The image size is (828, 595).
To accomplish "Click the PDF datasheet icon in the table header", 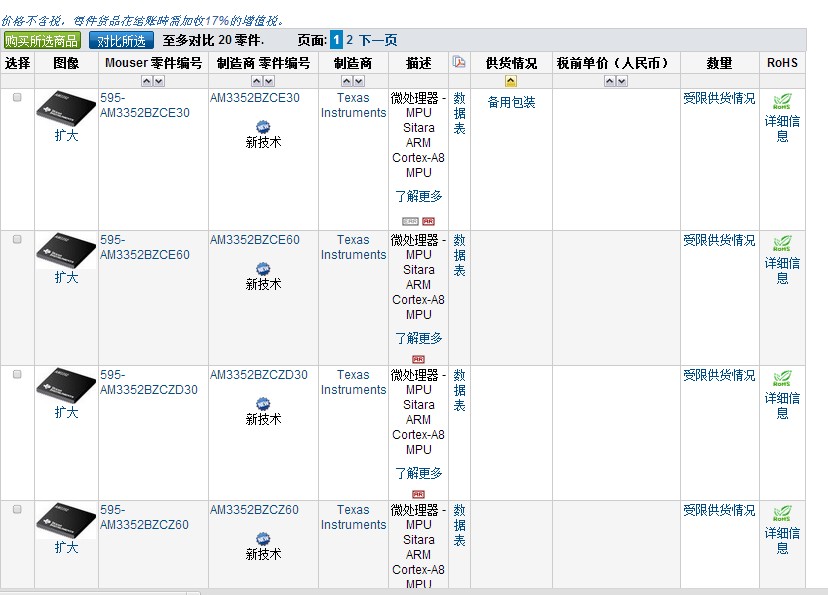I will (459, 62).
